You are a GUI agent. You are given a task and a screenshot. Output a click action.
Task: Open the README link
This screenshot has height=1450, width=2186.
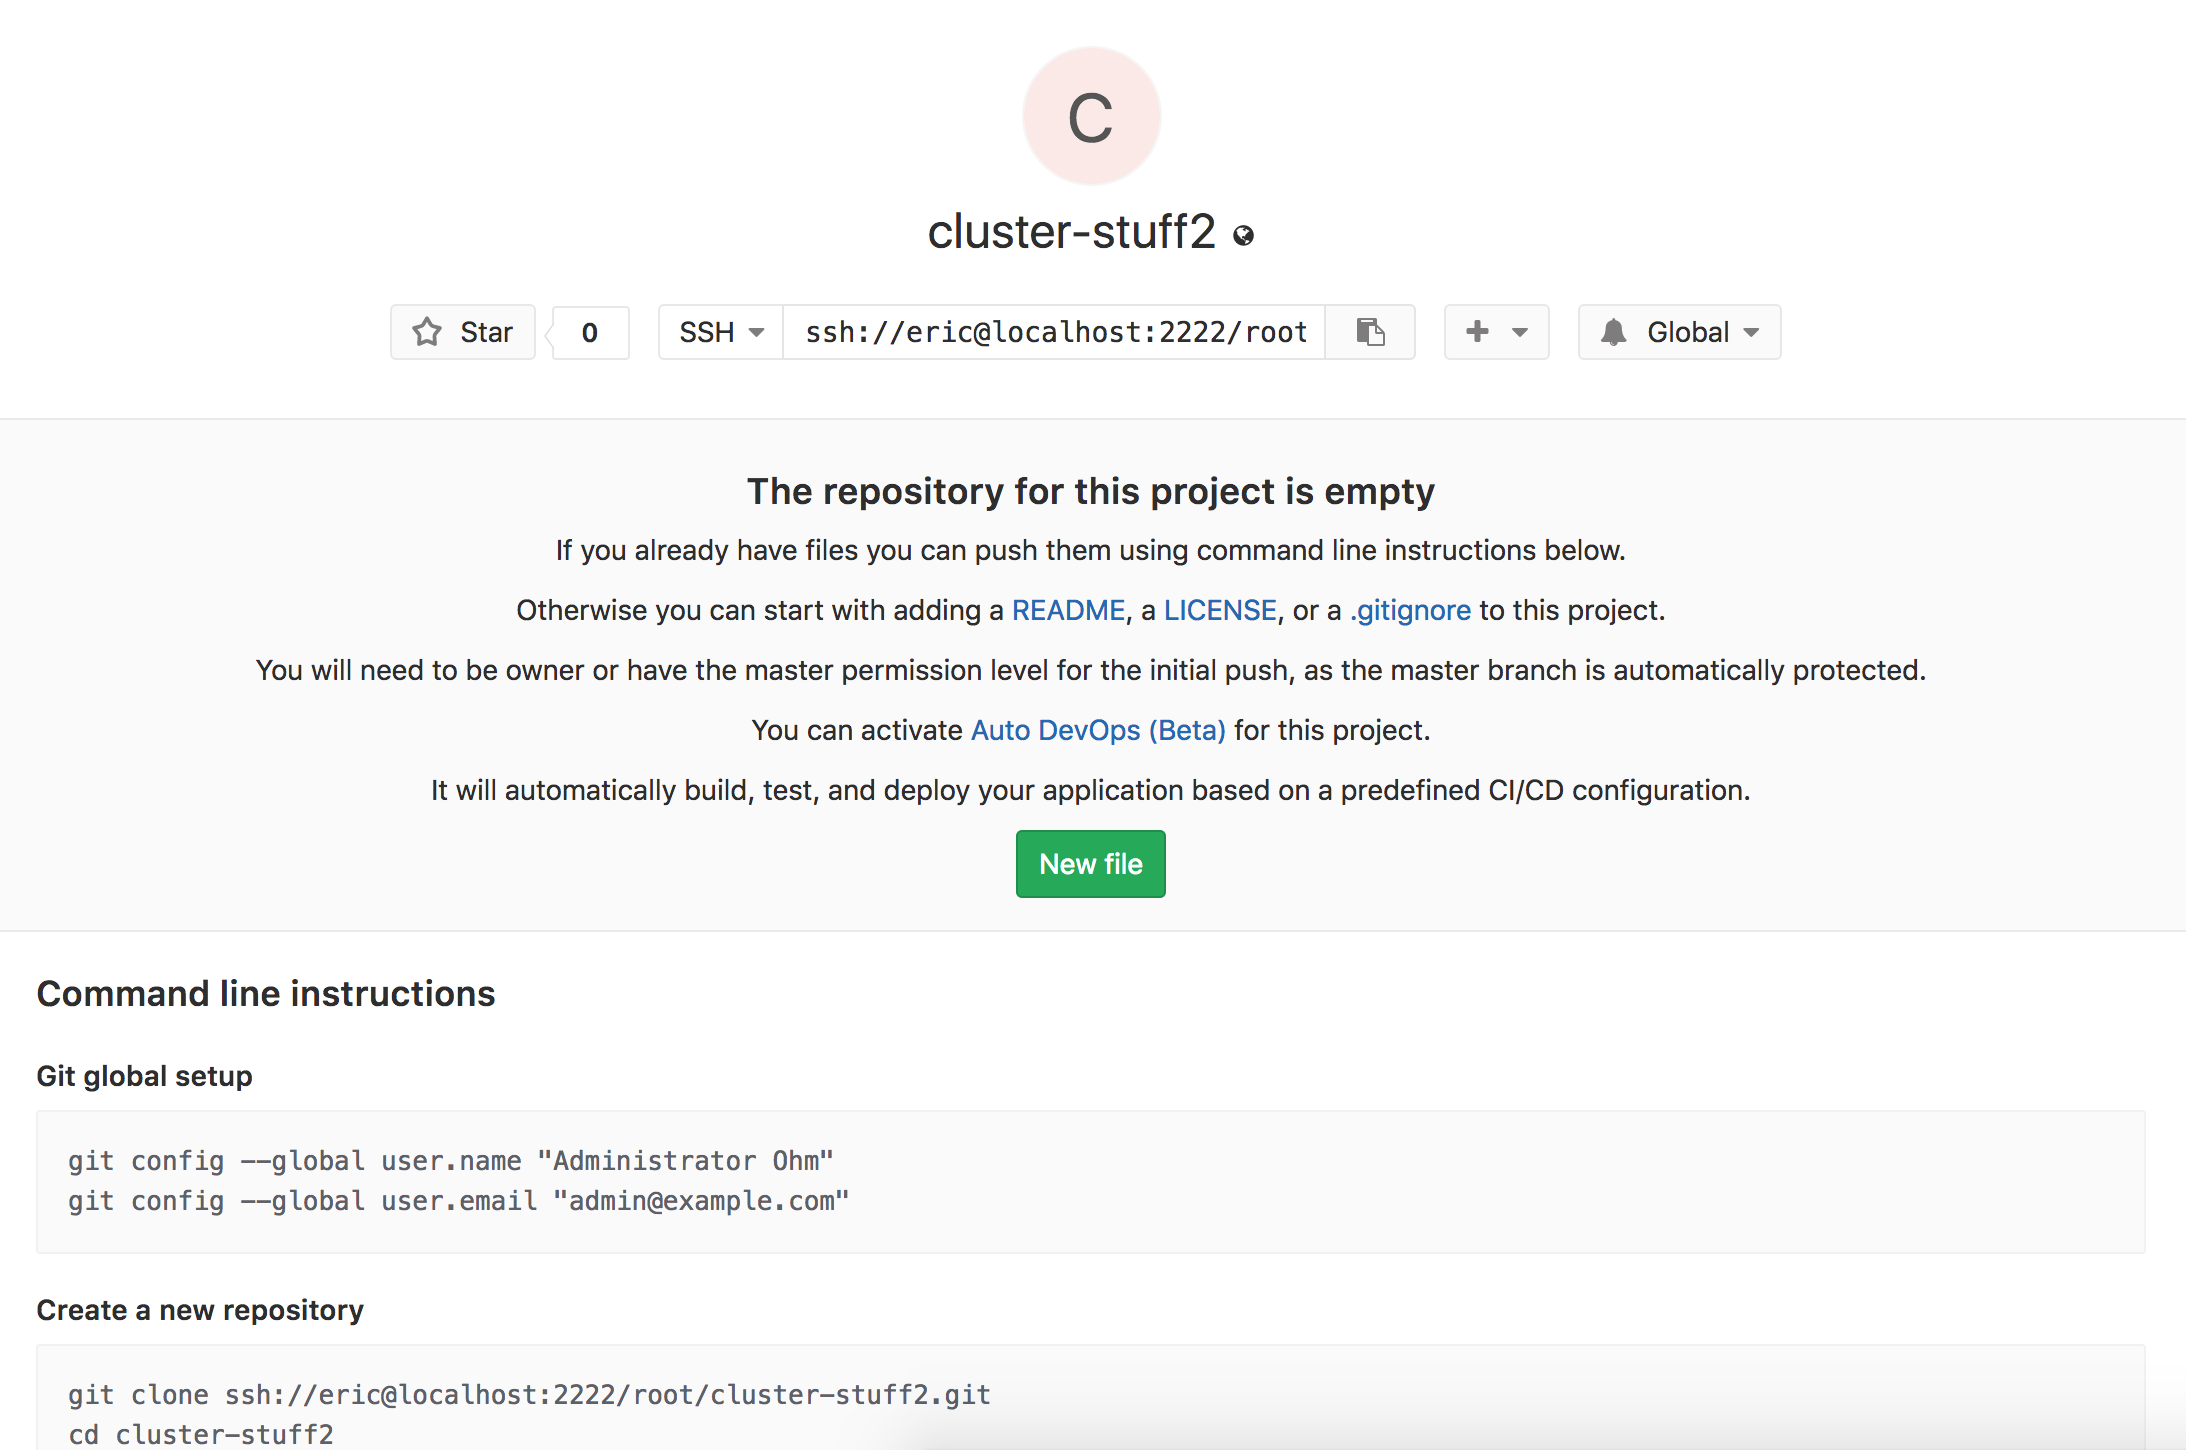(x=1068, y=610)
